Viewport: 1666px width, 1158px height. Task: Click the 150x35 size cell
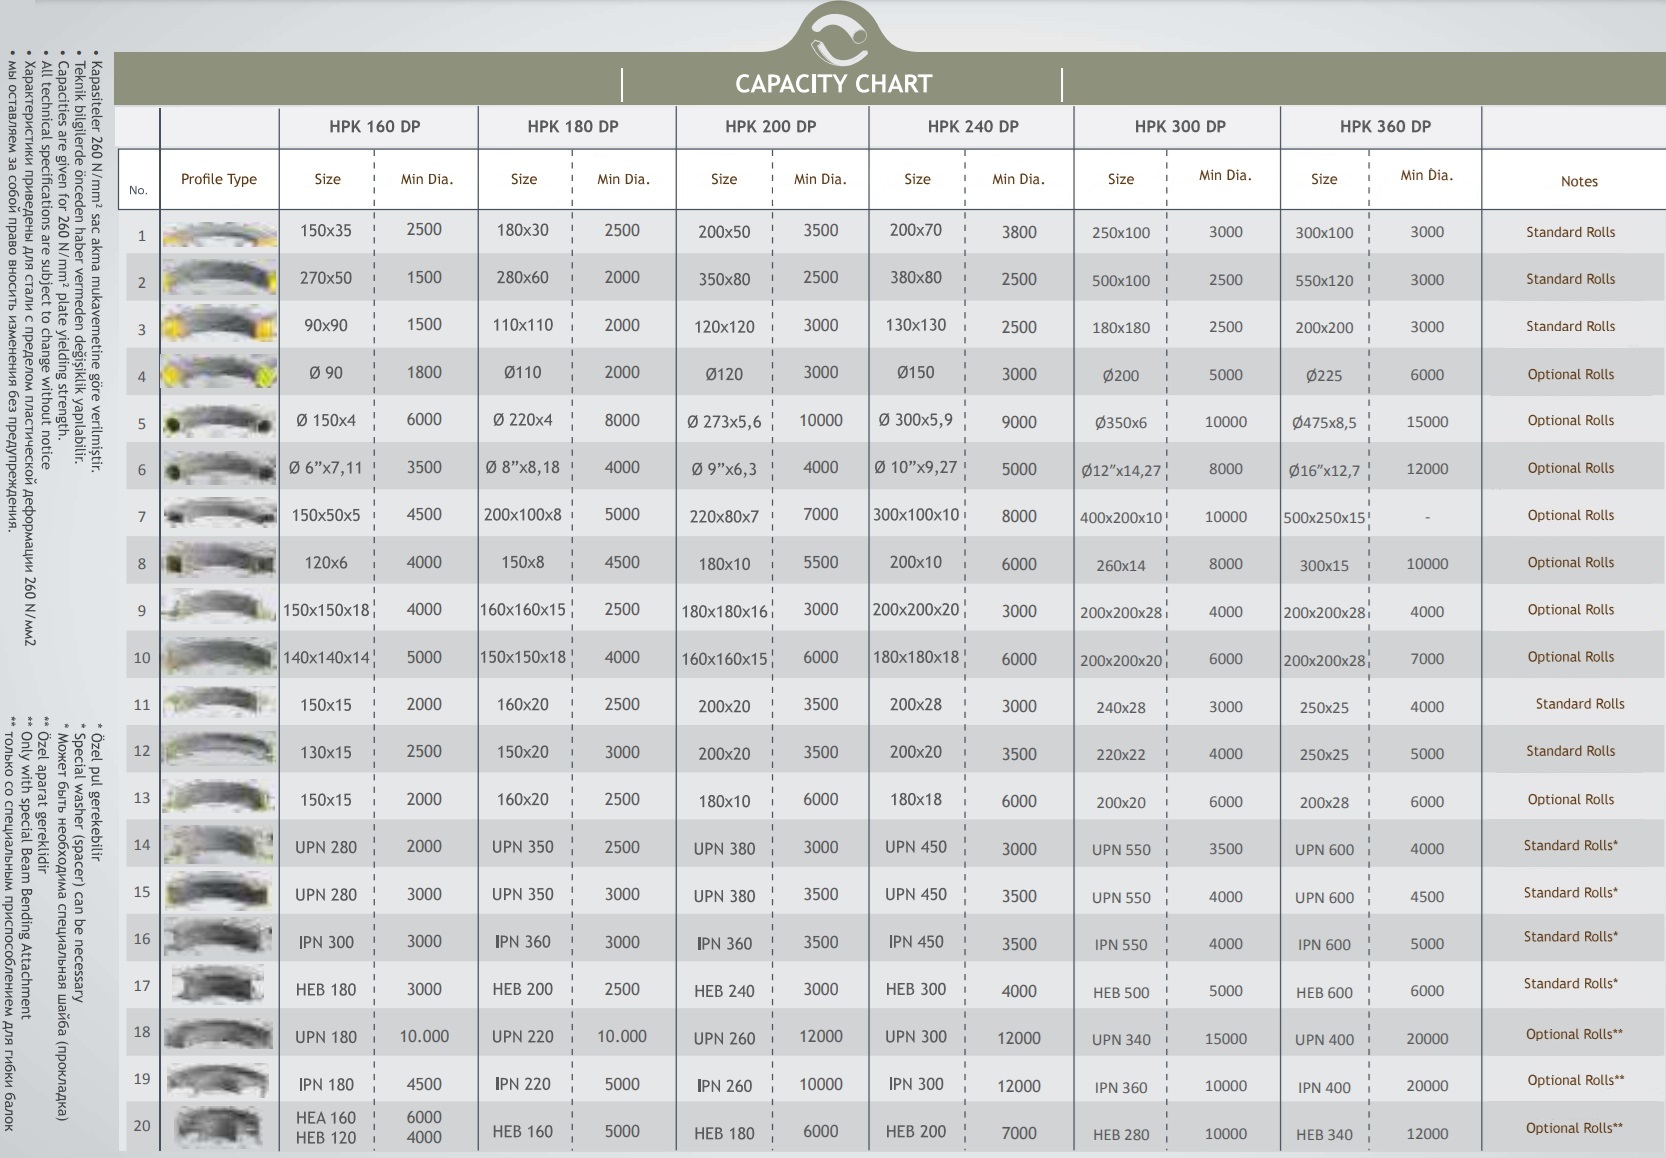pyautogui.click(x=326, y=230)
